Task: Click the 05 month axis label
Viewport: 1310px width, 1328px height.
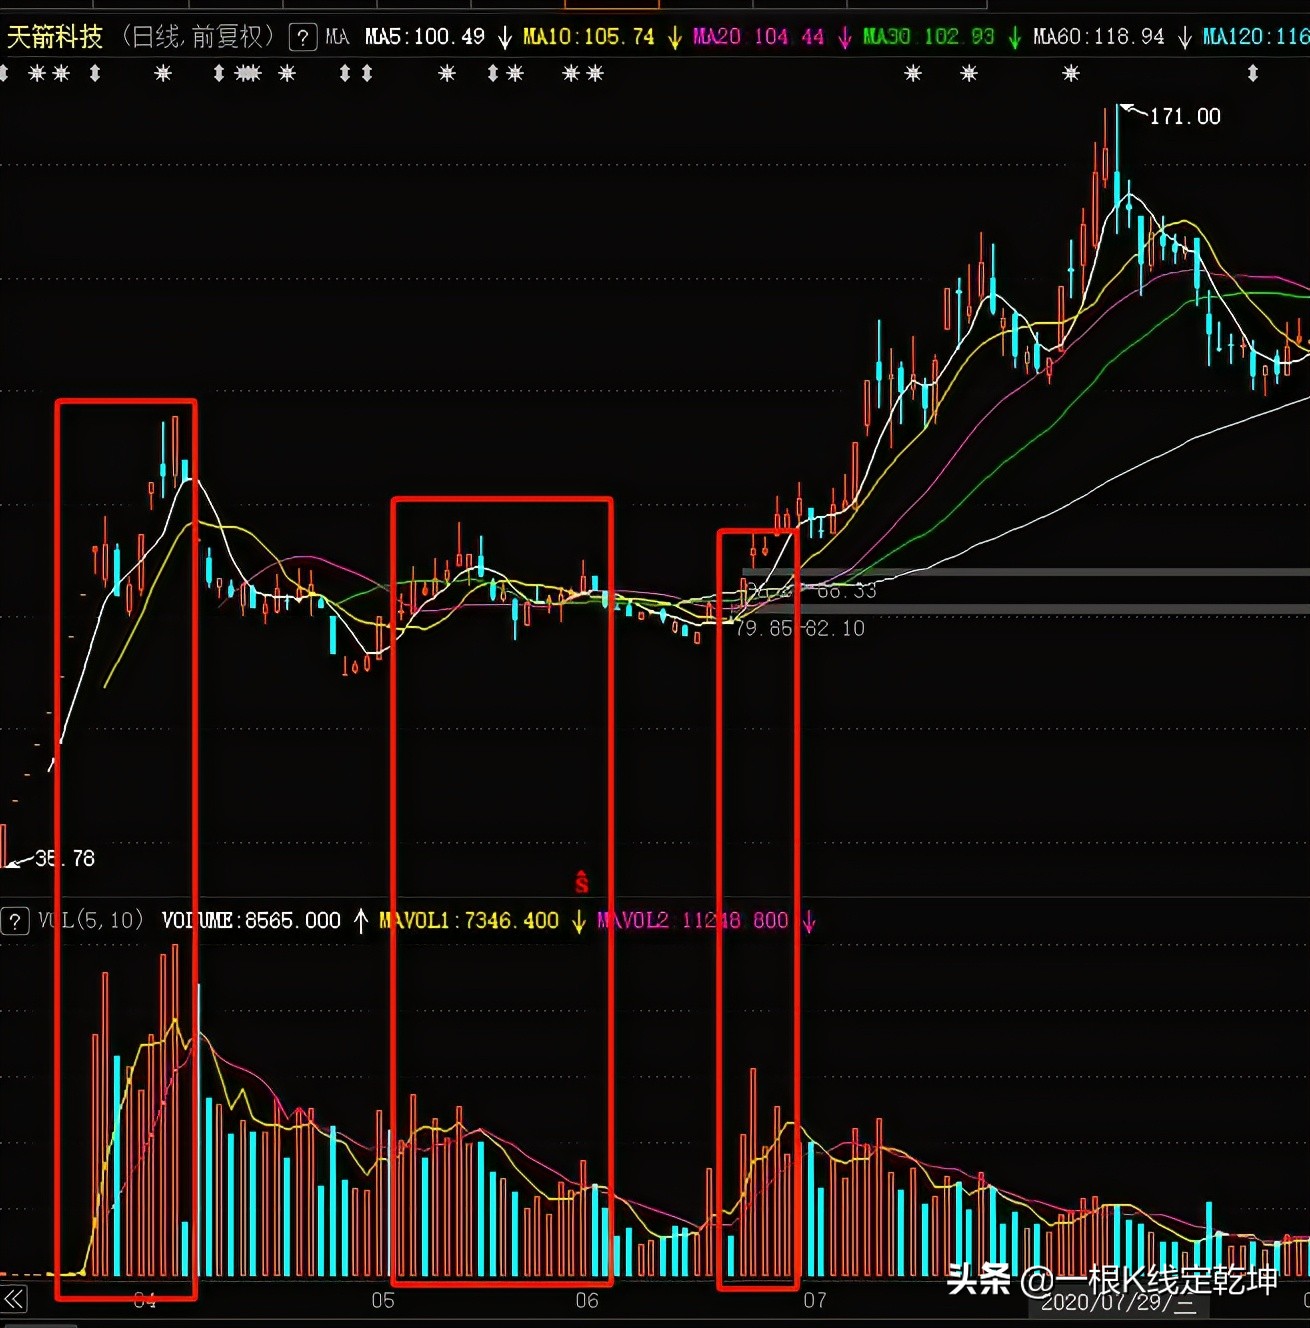Action: pos(383,1300)
